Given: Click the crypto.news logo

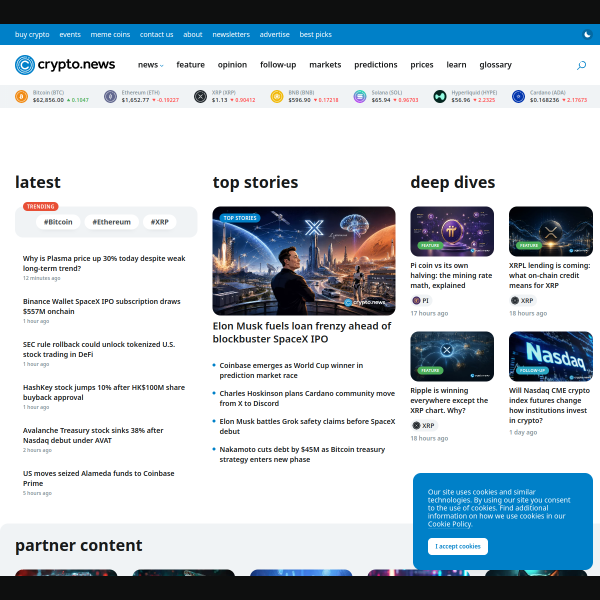Looking at the screenshot, I should tap(65, 65).
